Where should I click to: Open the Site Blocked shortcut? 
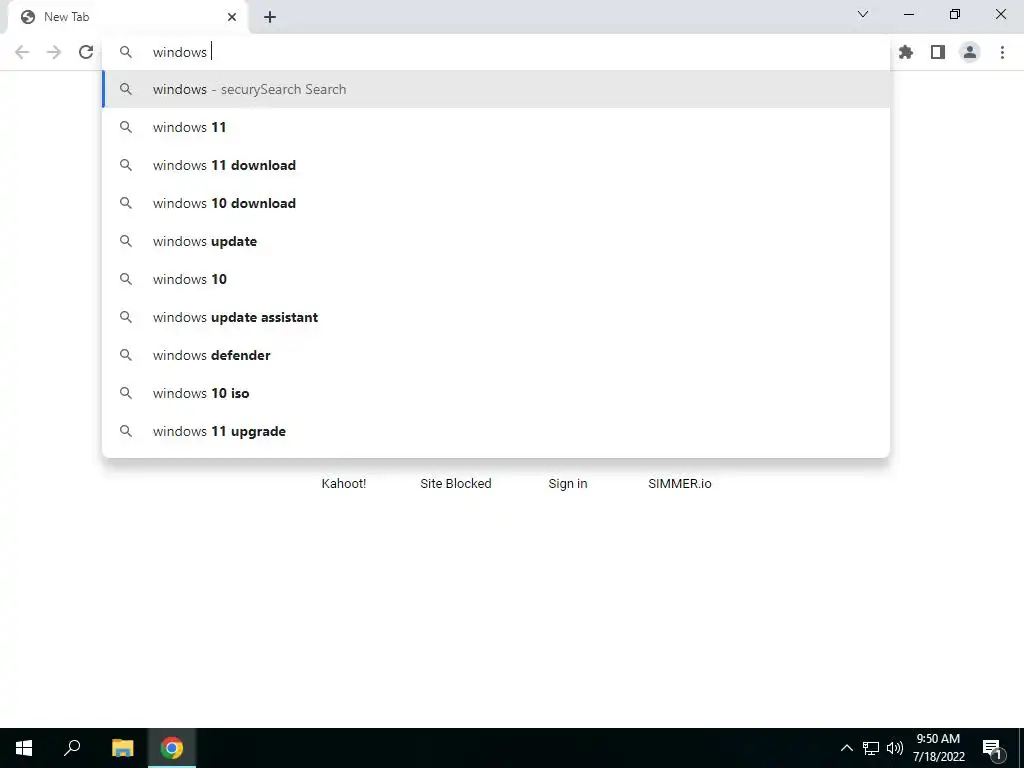pyautogui.click(x=456, y=484)
